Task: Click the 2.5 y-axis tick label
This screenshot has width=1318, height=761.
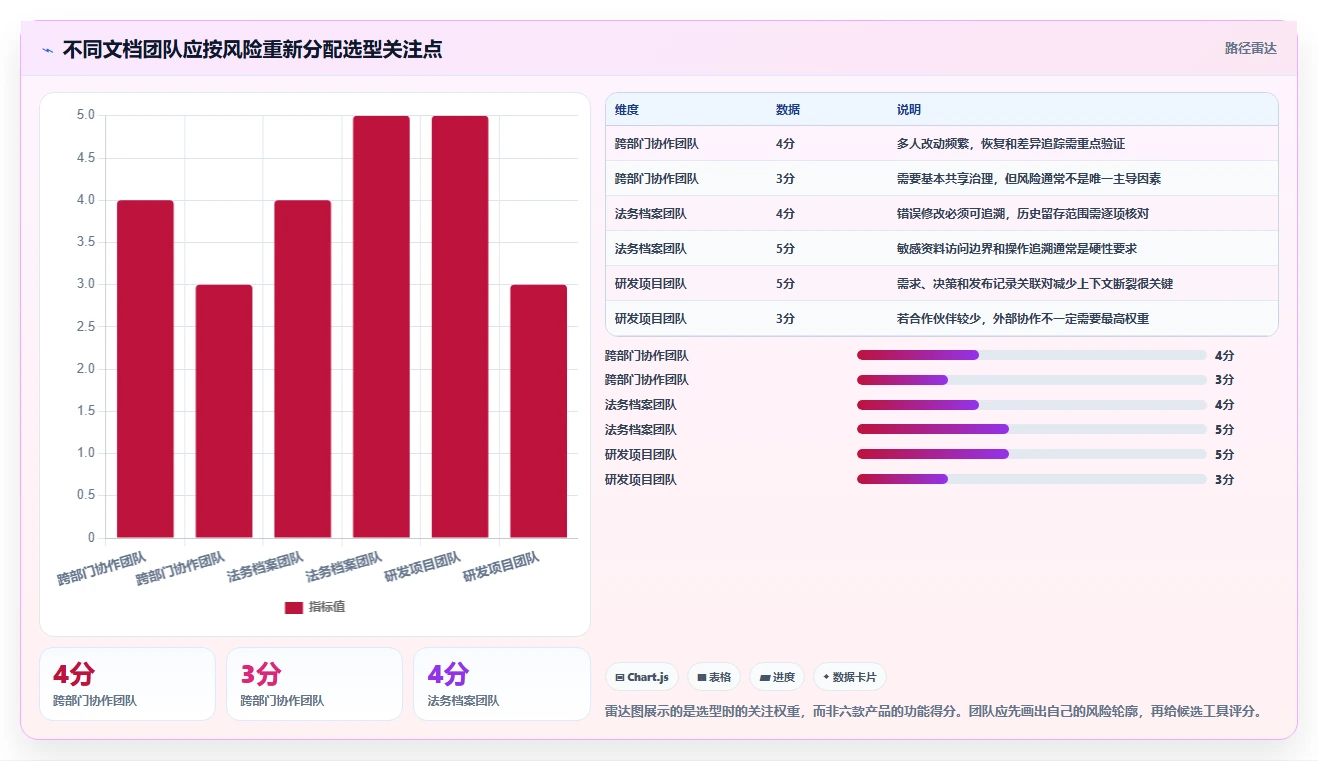Action: (x=86, y=327)
